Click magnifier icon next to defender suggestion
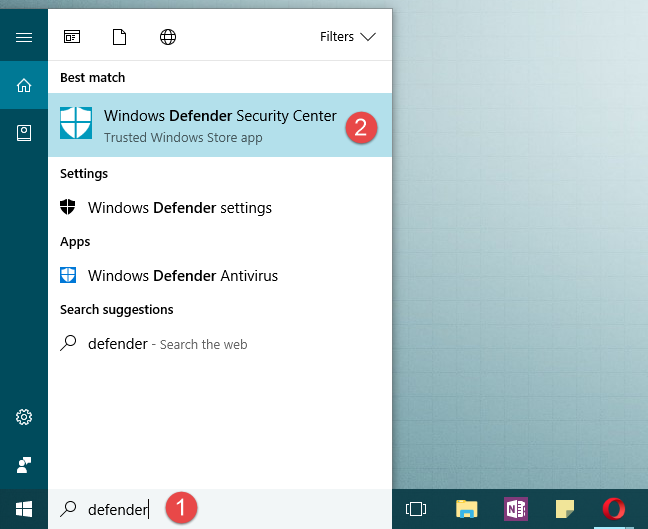The height and width of the screenshot is (529, 648). (68, 343)
